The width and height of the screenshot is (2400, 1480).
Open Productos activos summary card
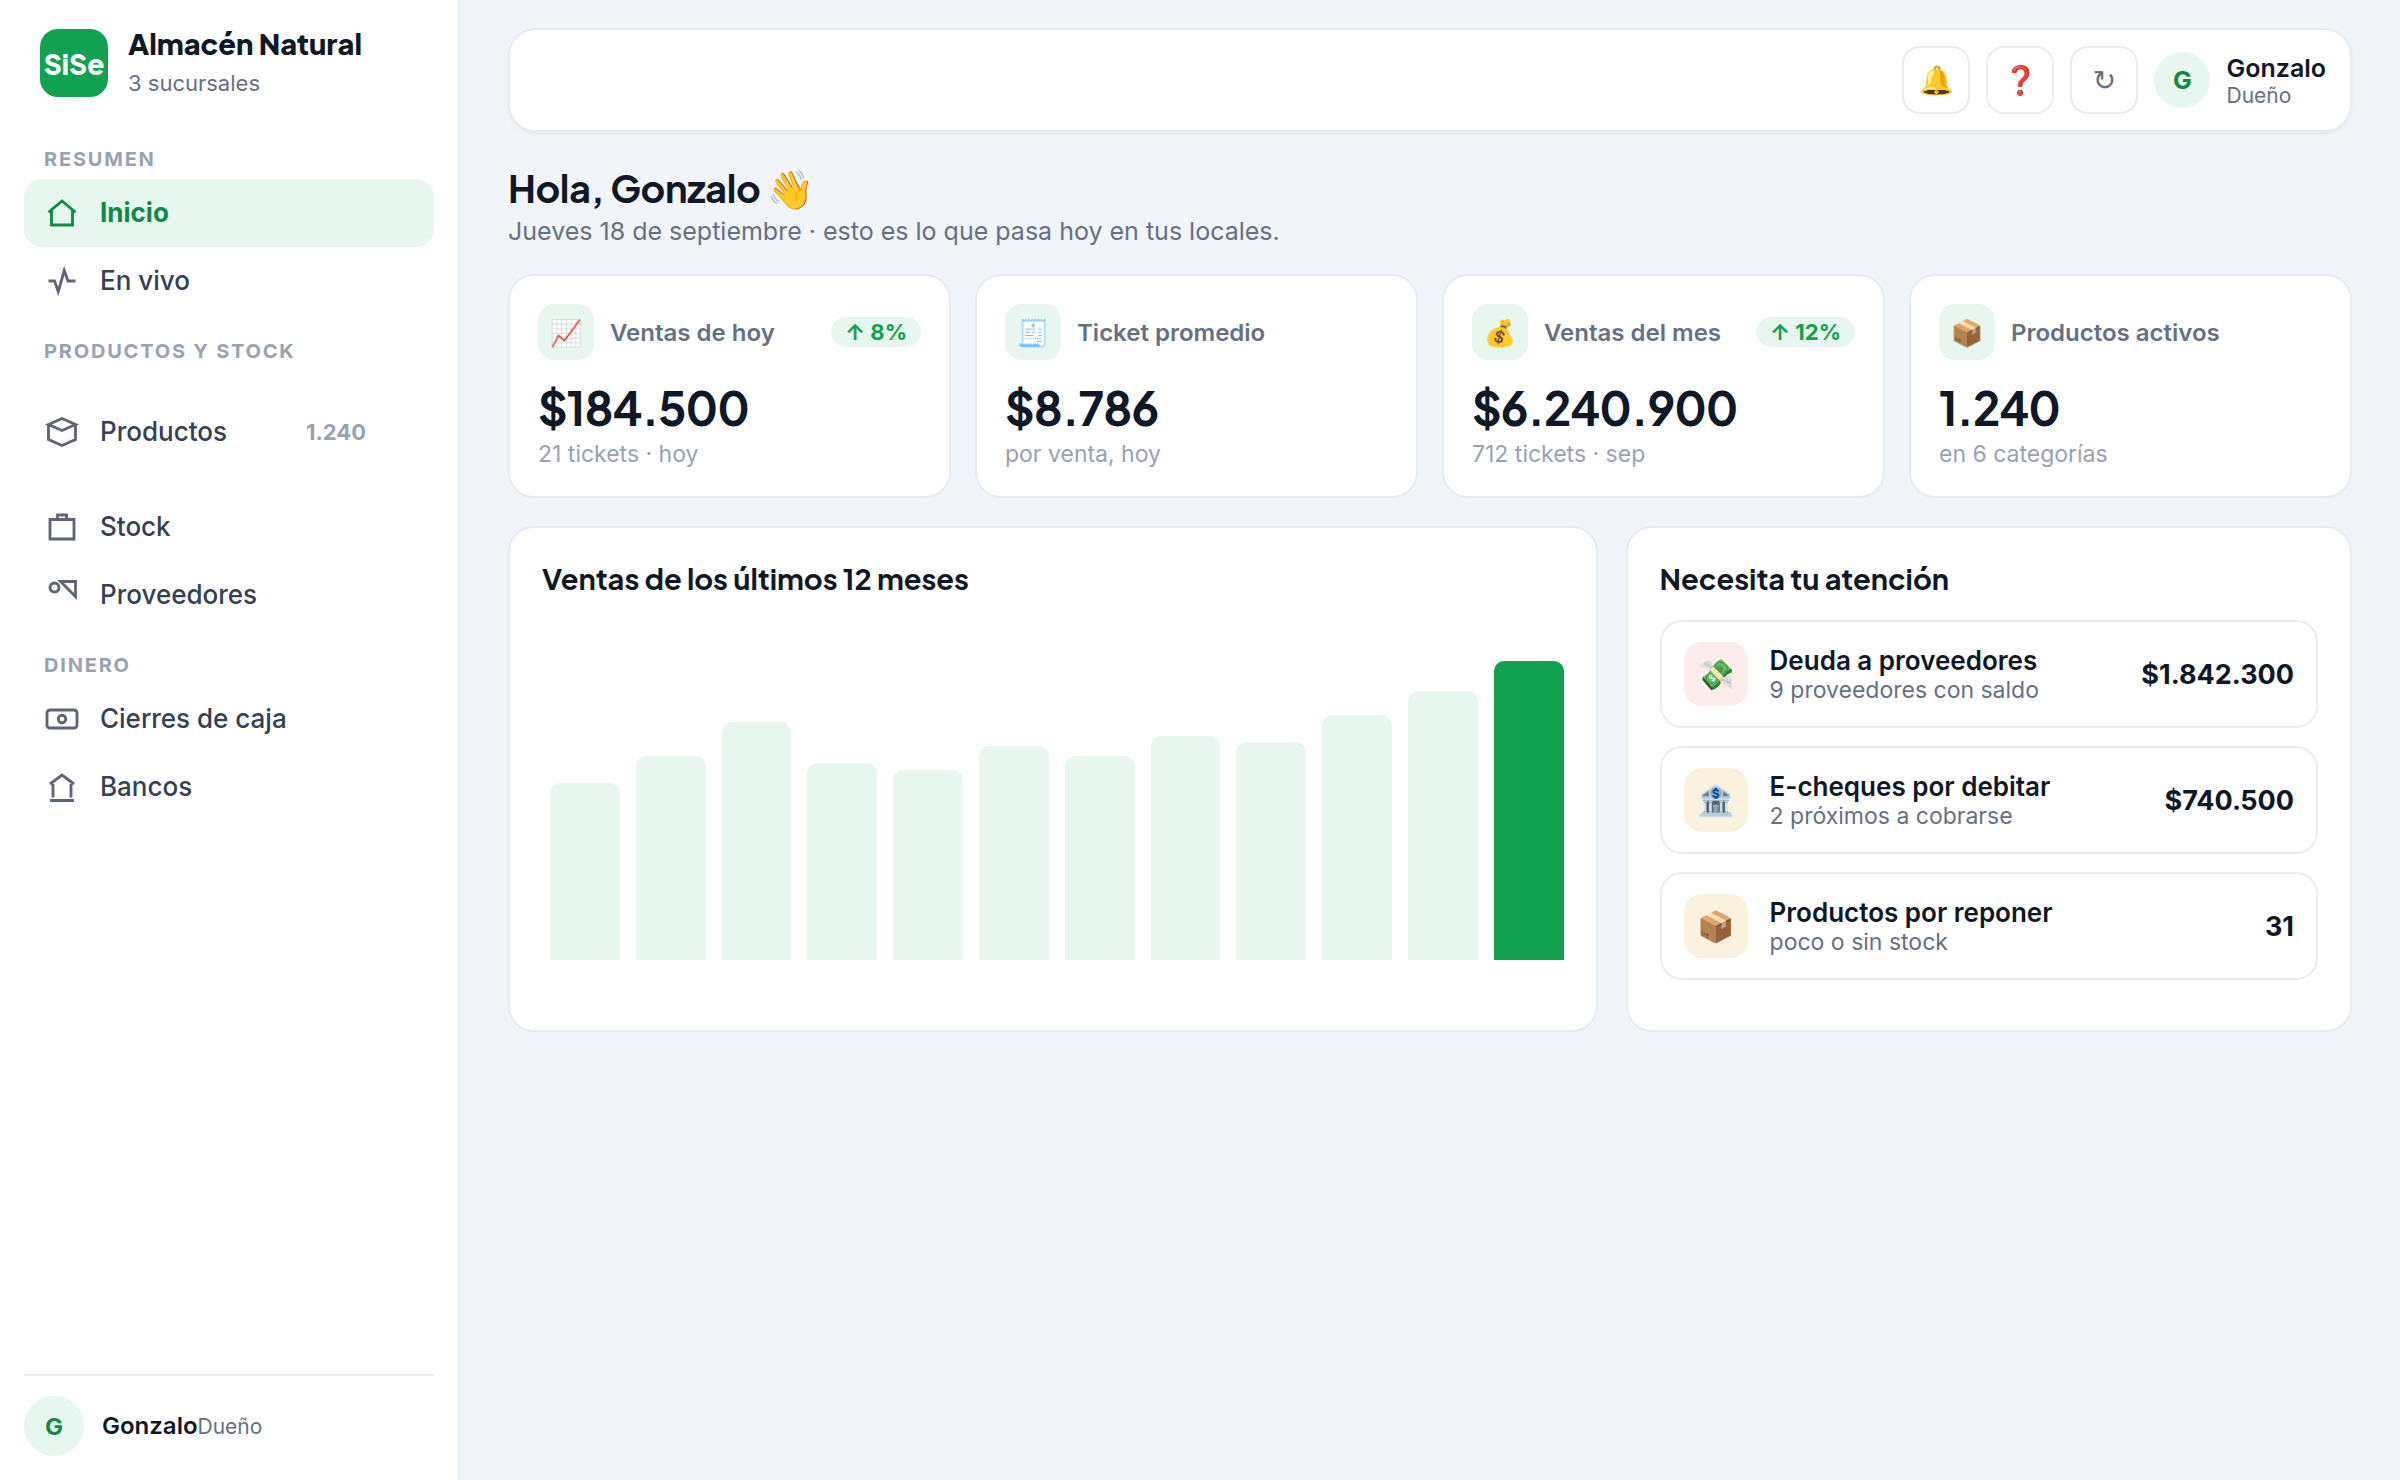[x=2130, y=386]
